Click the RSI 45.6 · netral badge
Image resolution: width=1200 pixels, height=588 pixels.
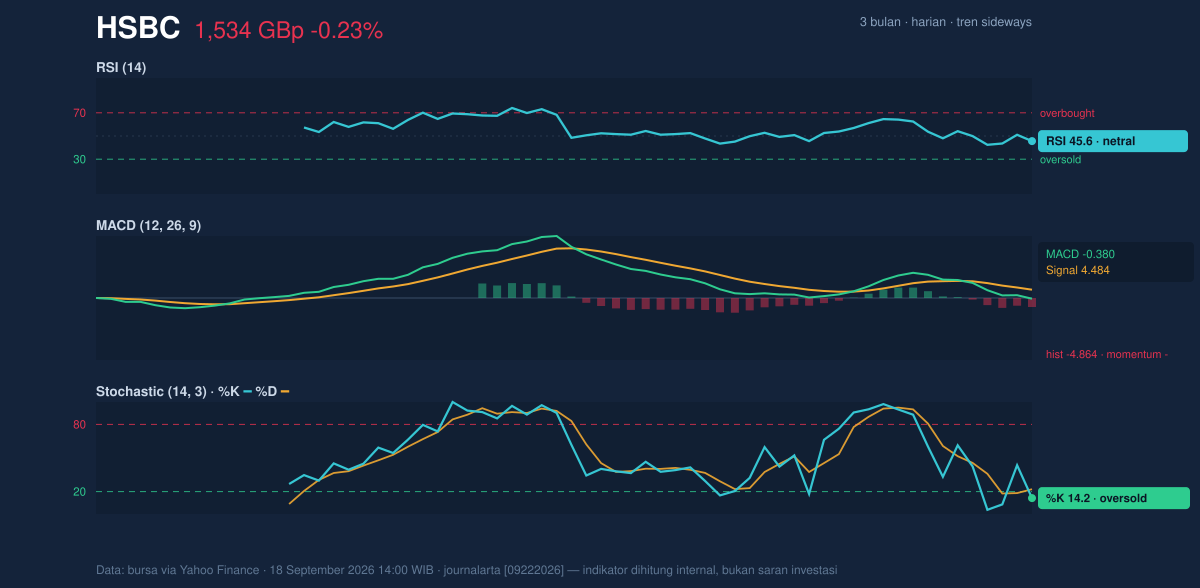(1113, 141)
